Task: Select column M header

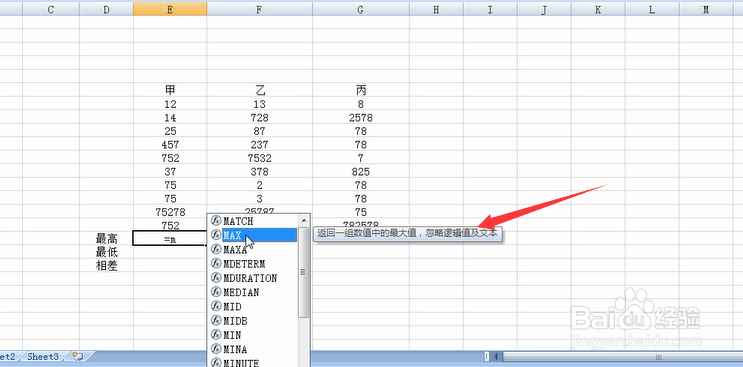Action: (x=706, y=9)
